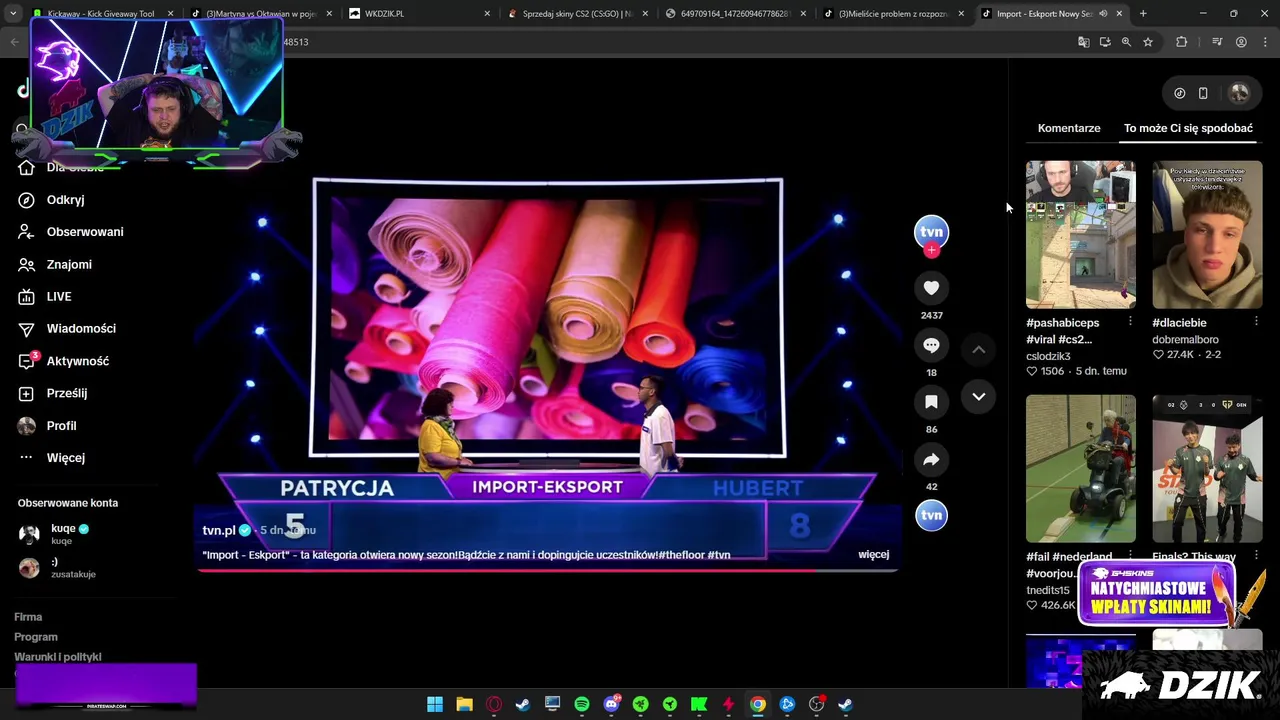Go to previous video arrow
Viewport: 1280px width, 720px height.
click(979, 349)
